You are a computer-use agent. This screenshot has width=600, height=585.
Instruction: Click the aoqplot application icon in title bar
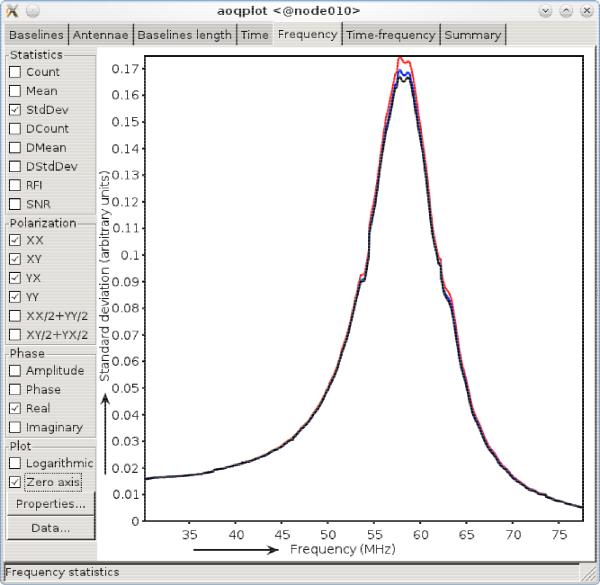[12, 11]
